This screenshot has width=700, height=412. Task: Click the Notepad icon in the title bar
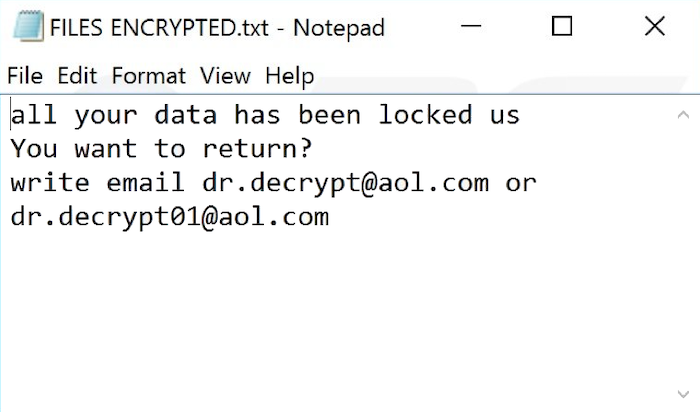pyautogui.click(x=29, y=26)
